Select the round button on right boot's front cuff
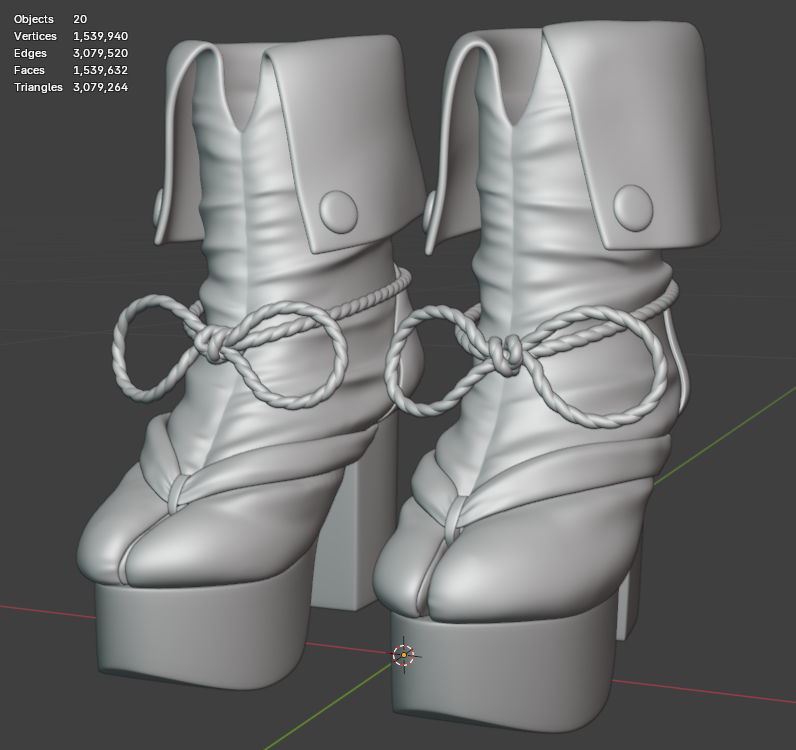The width and height of the screenshot is (796, 750). tap(633, 208)
